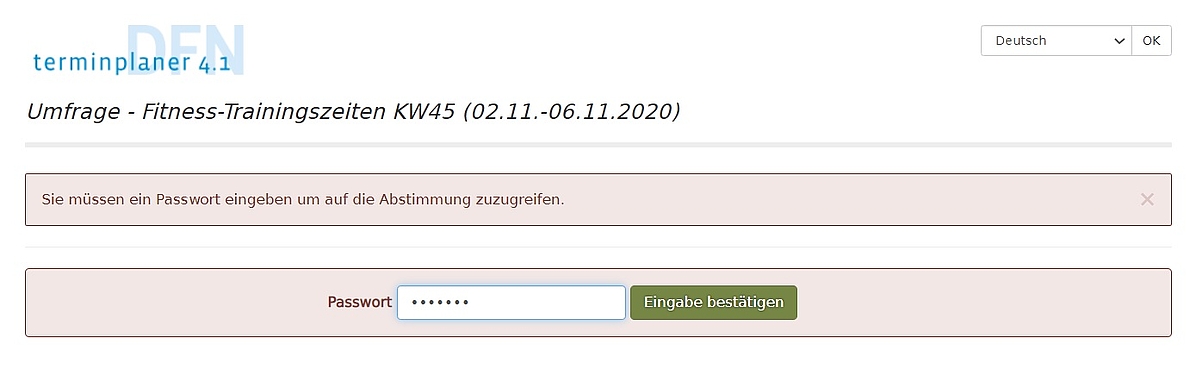Confirm language selection with OK button
Image resolution: width=1196 pixels, height=382 pixels.
pyautogui.click(x=1151, y=41)
